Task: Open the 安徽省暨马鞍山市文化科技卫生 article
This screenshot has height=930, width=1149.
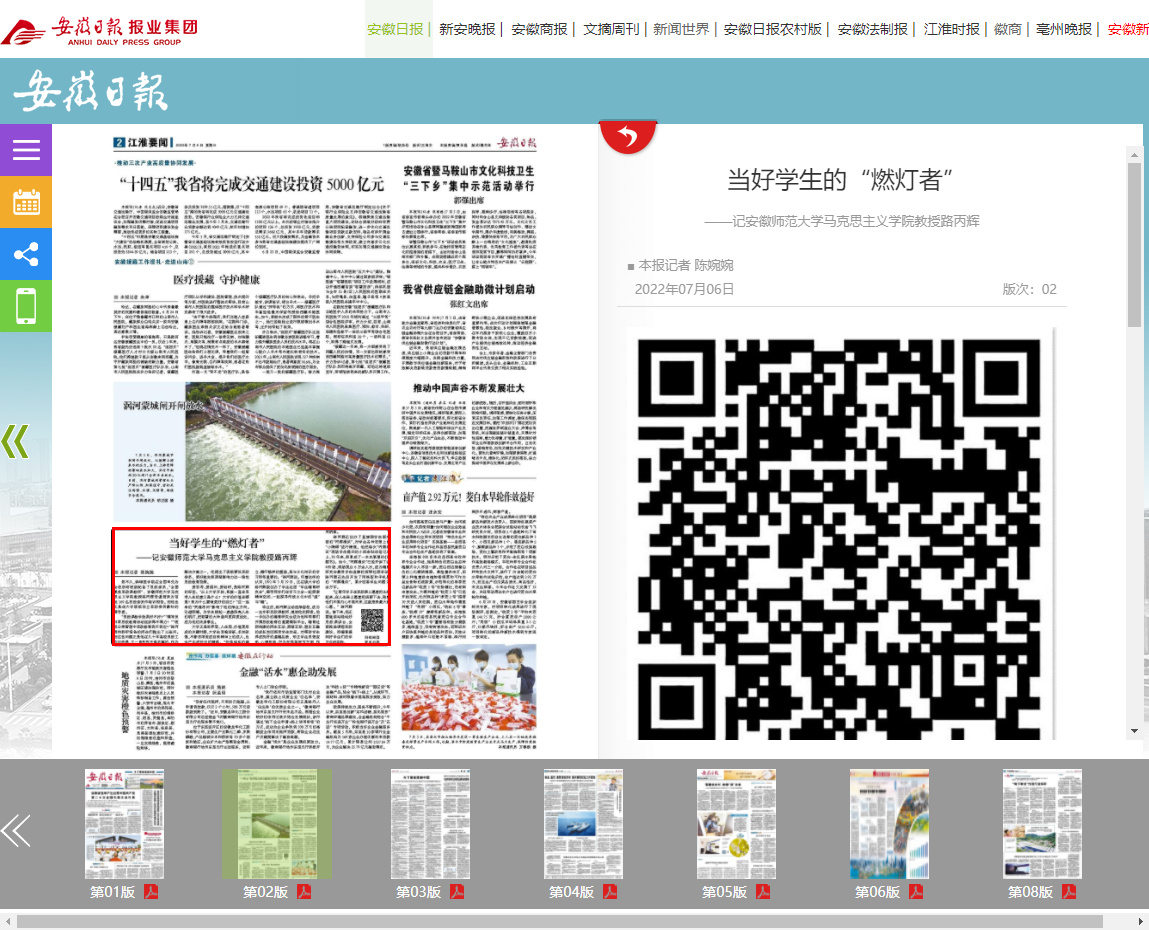Action: [x=469, y=178]
